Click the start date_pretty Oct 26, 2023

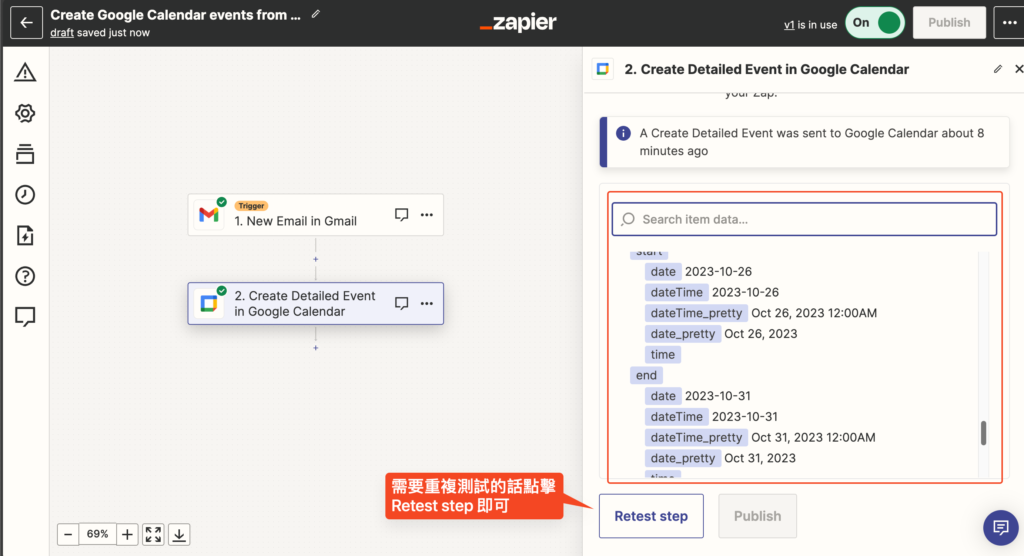tap(761, 334)
